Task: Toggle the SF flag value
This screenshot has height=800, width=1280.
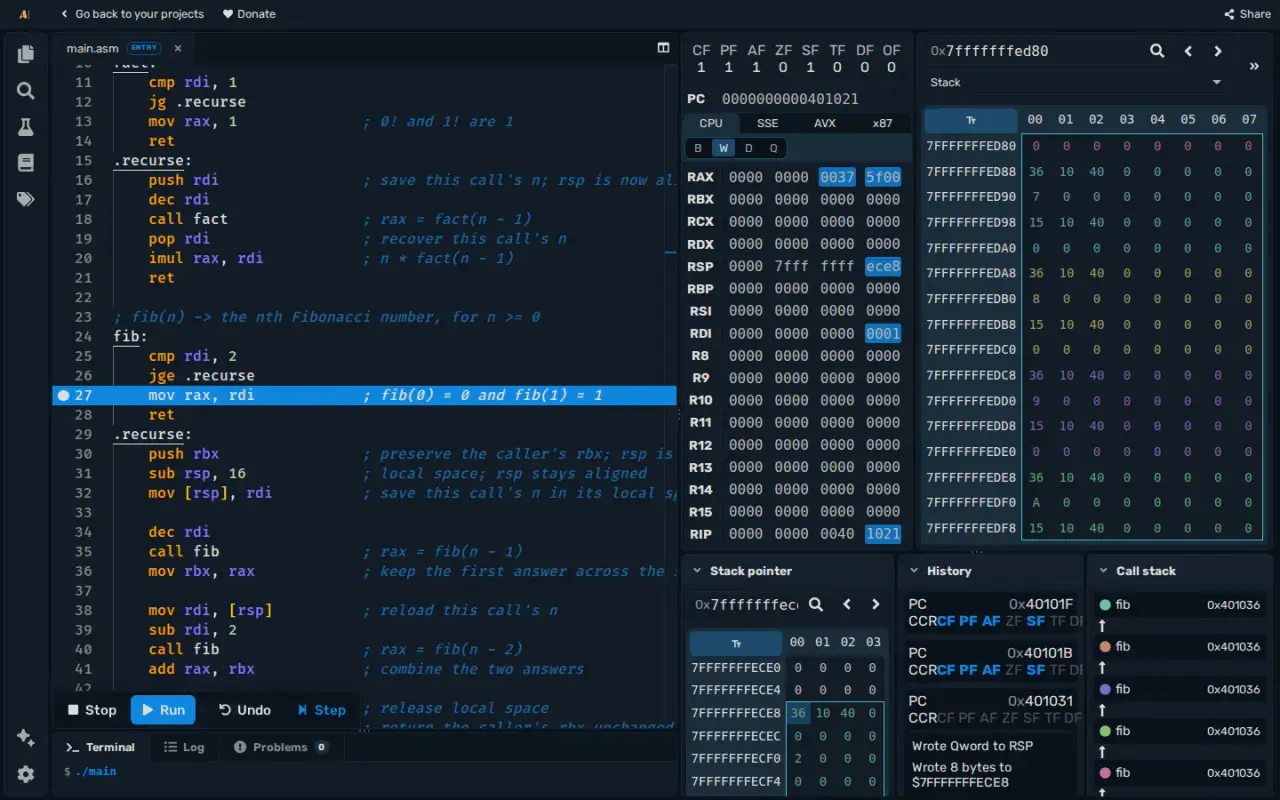Action: point(810,68)
